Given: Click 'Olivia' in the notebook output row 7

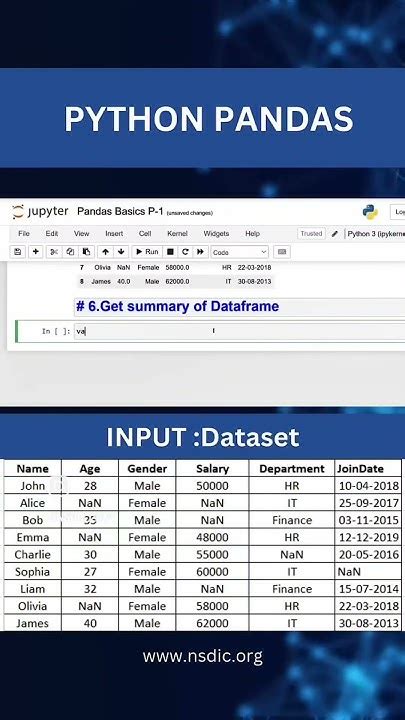Looking at the screenshot, I should (x=102, y=267).
